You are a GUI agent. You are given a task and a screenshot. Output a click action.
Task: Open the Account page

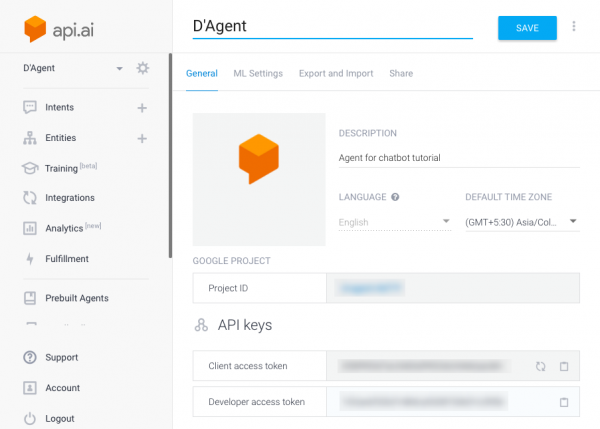click(x=63, y=388)
